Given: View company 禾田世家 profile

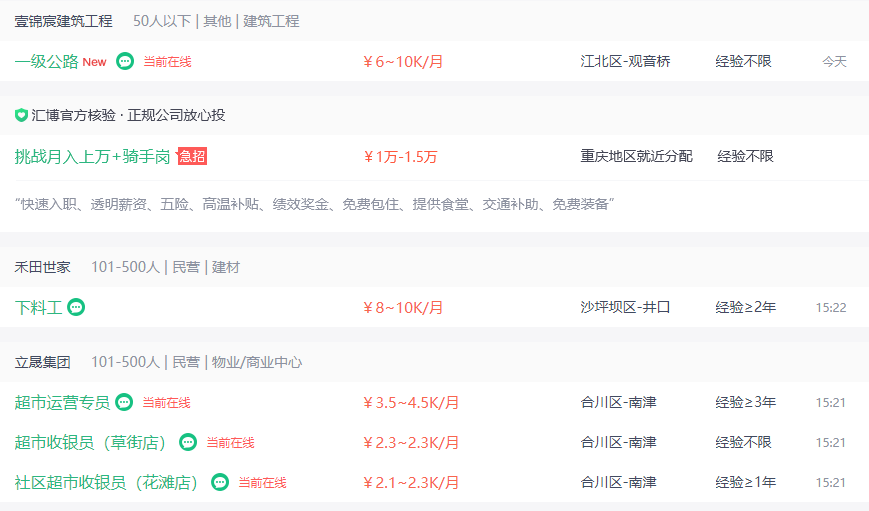Looking at the screenshot, I should point(43,267).
